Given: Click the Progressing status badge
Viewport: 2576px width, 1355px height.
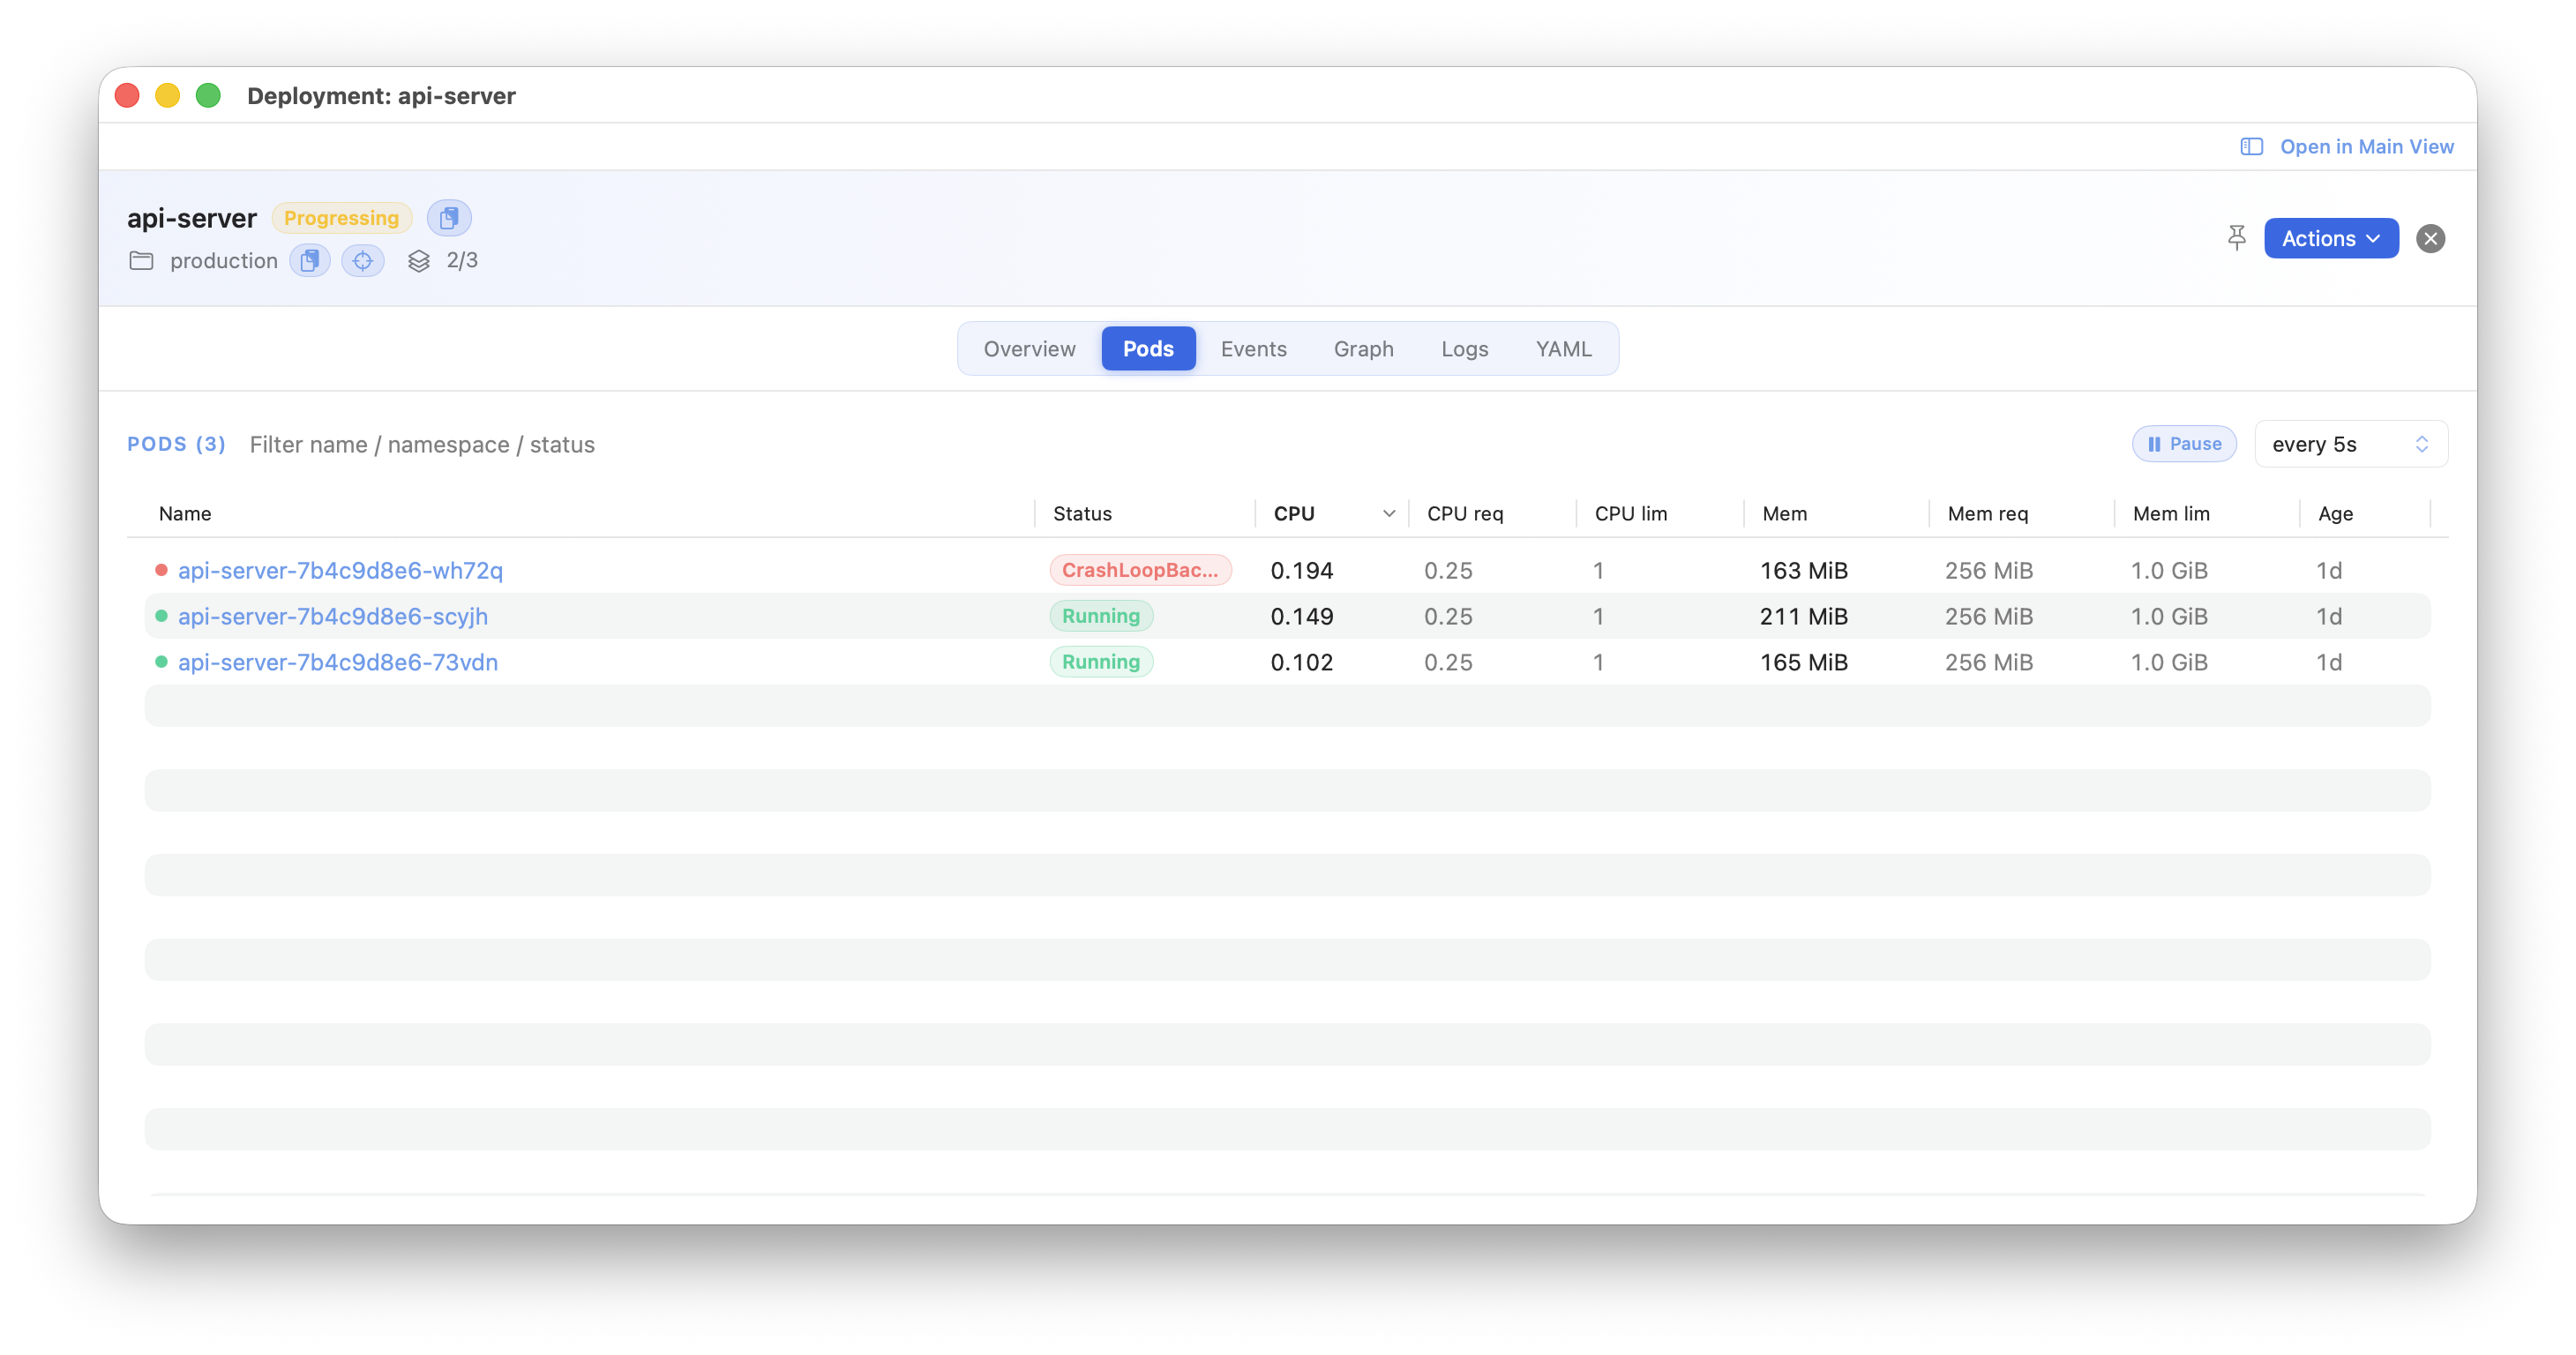Looking at the screenshot, I should click(x=341, y=217).
